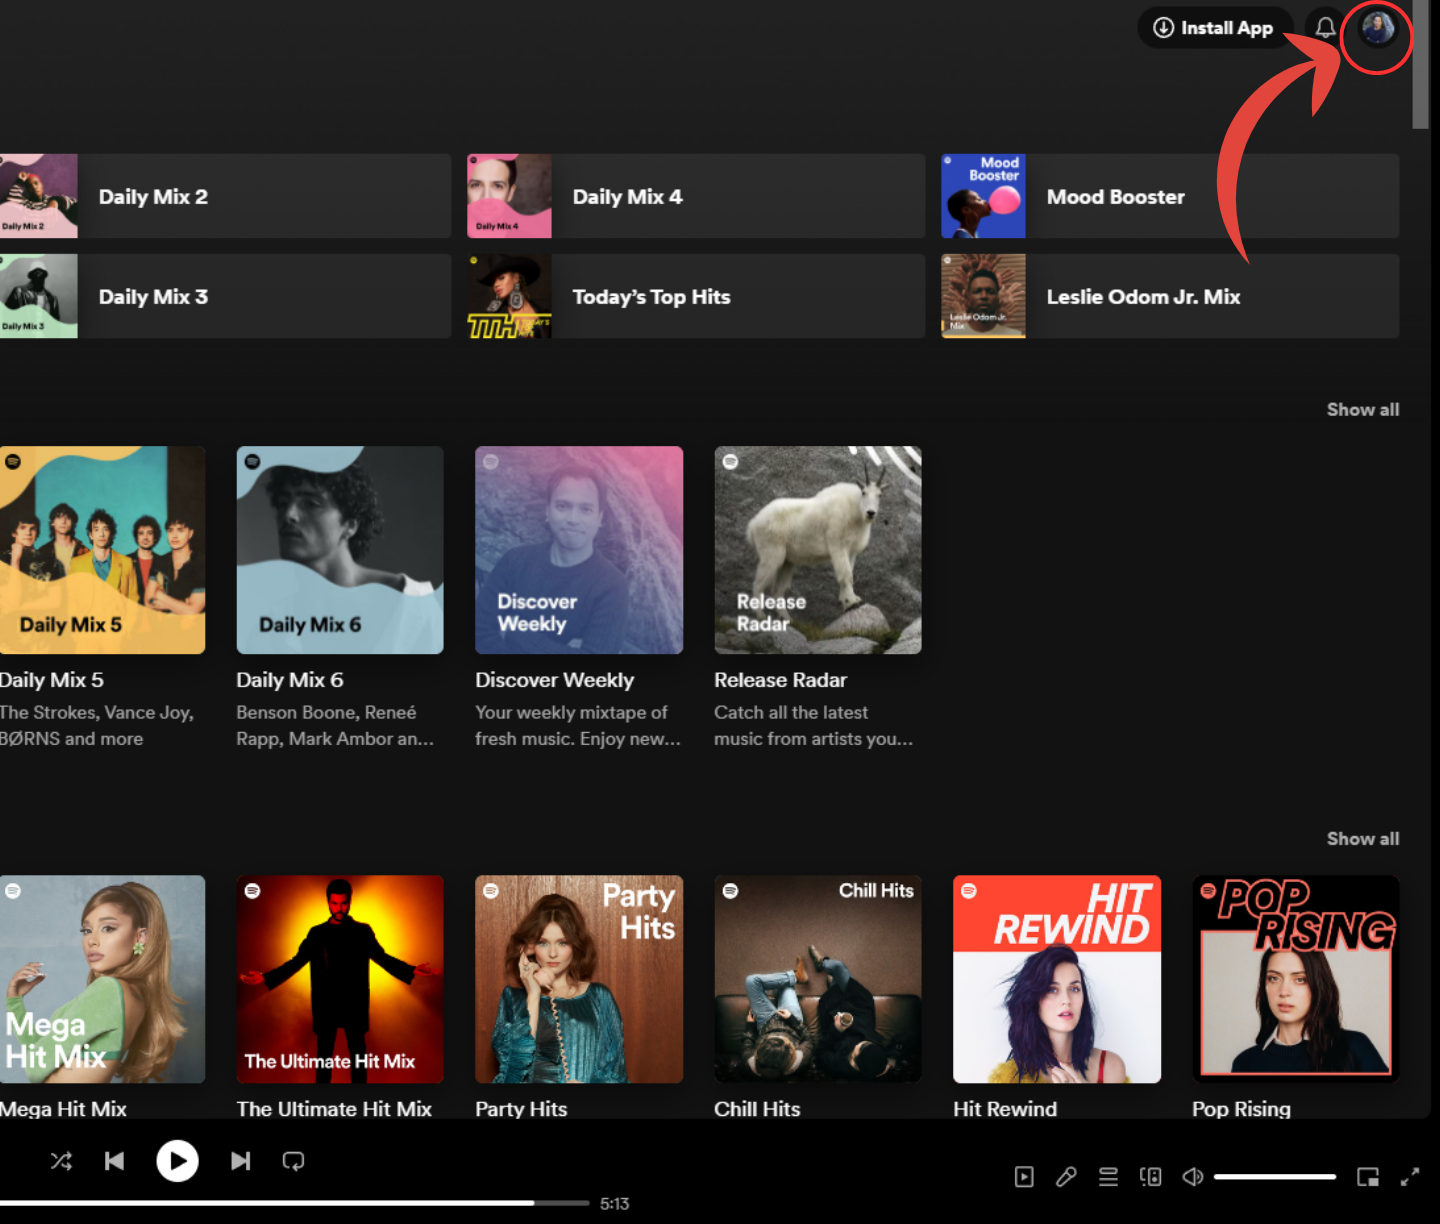1440x1224 pixels.
Task: Click Show all above the Daily Mix cards
Action: (x=1362, y=410)
